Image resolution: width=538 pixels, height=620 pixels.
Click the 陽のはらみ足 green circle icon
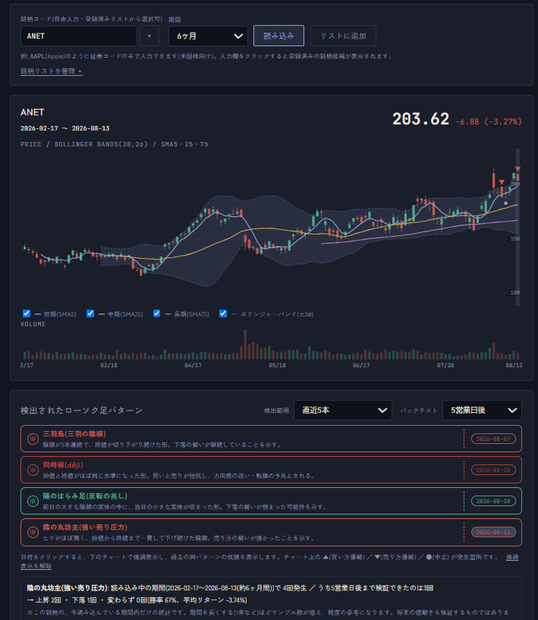point(33,501)
